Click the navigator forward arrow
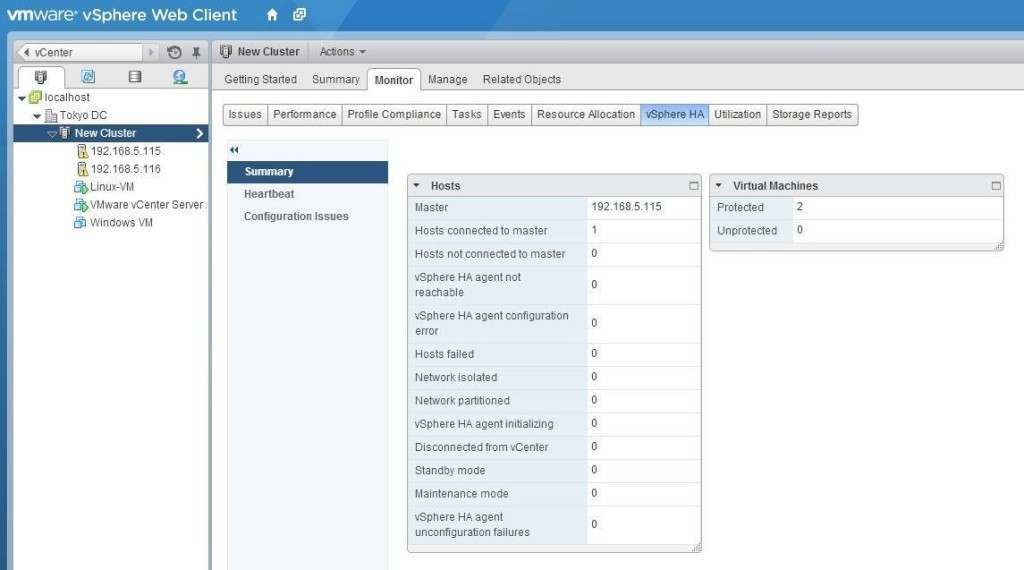 151,52
